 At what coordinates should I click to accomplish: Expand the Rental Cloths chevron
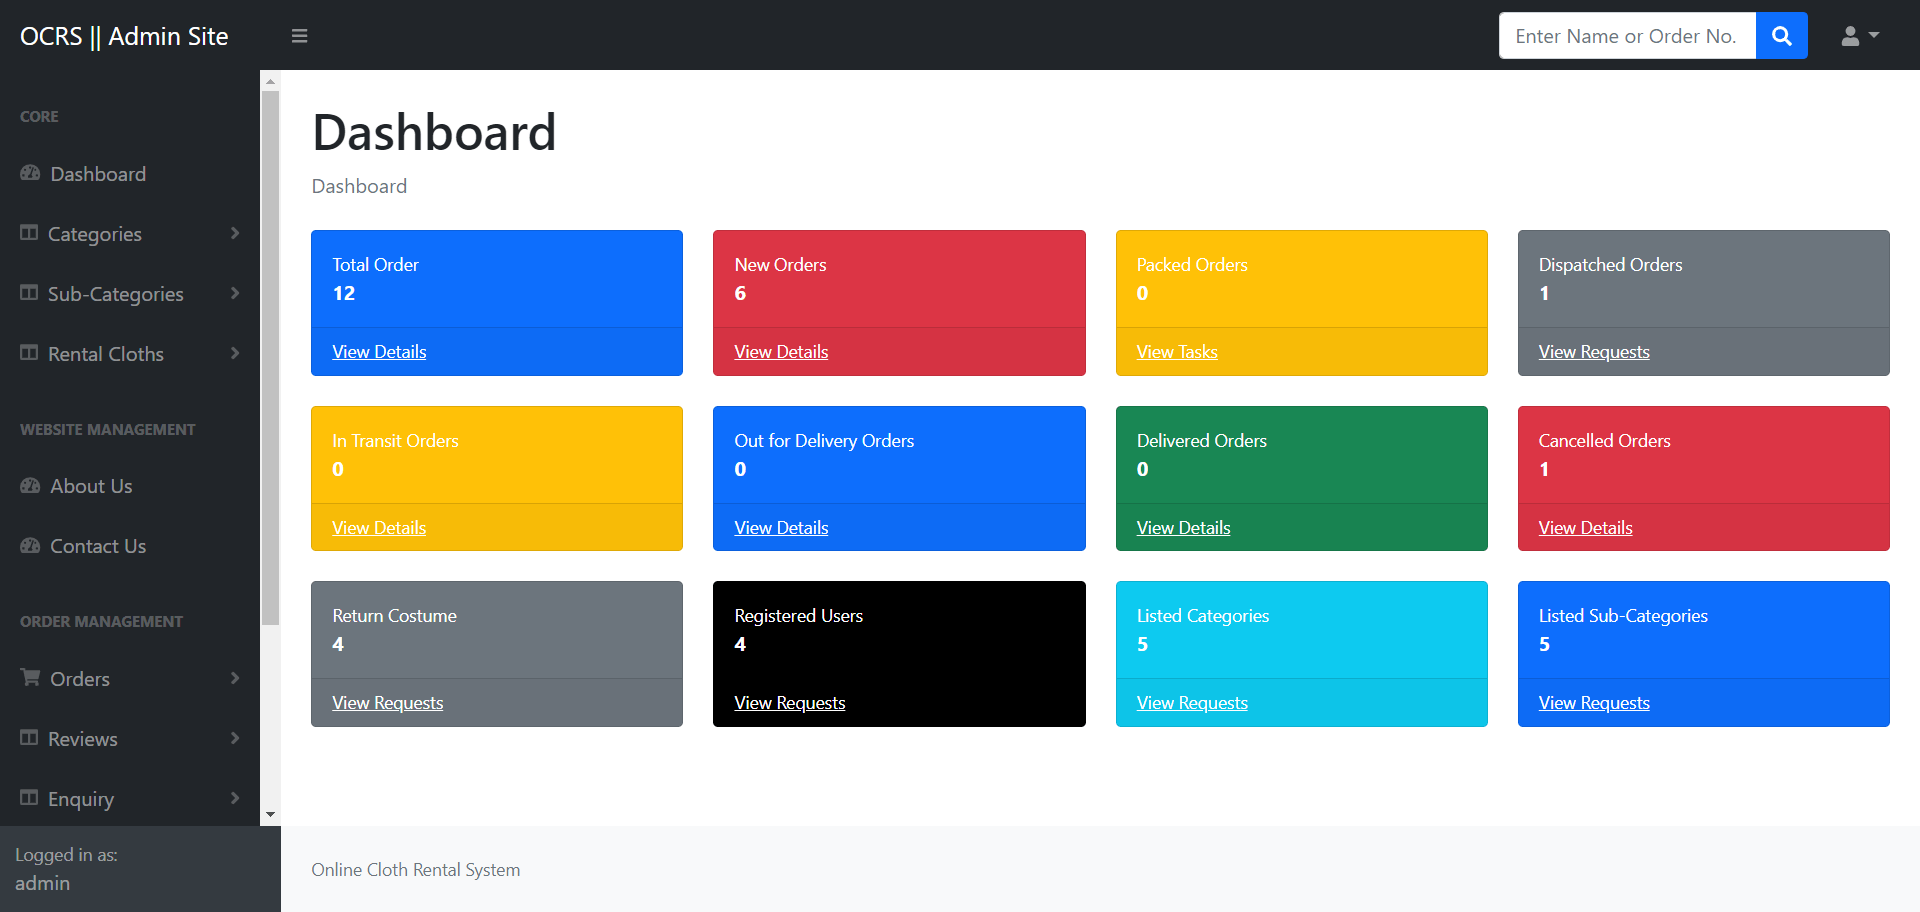(235, 353)
